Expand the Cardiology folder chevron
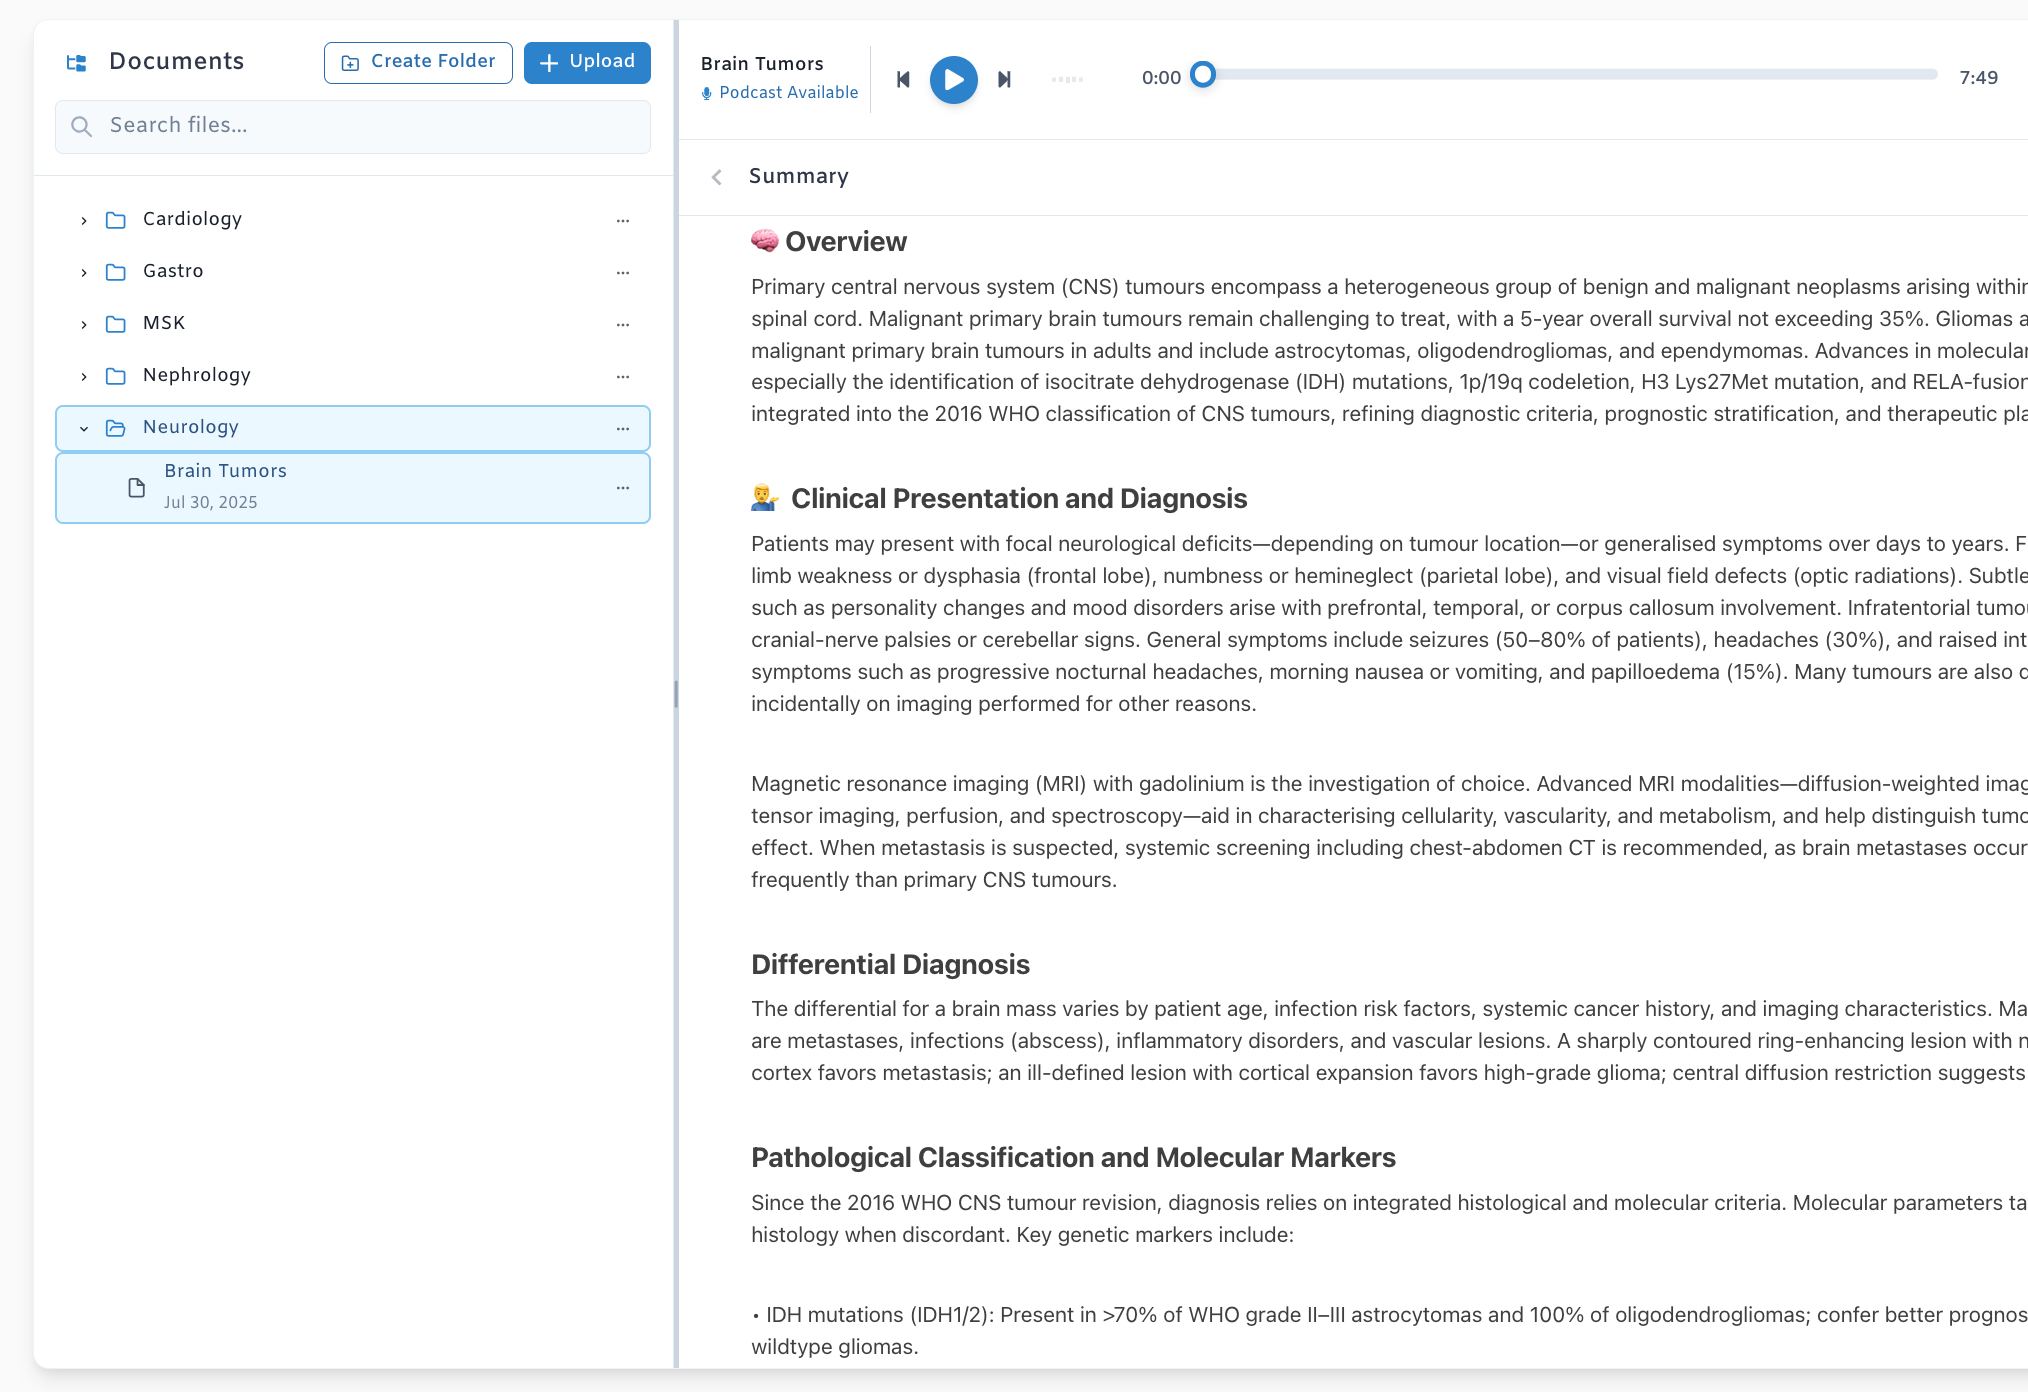2028x1392 pixels. pos(84,220)
